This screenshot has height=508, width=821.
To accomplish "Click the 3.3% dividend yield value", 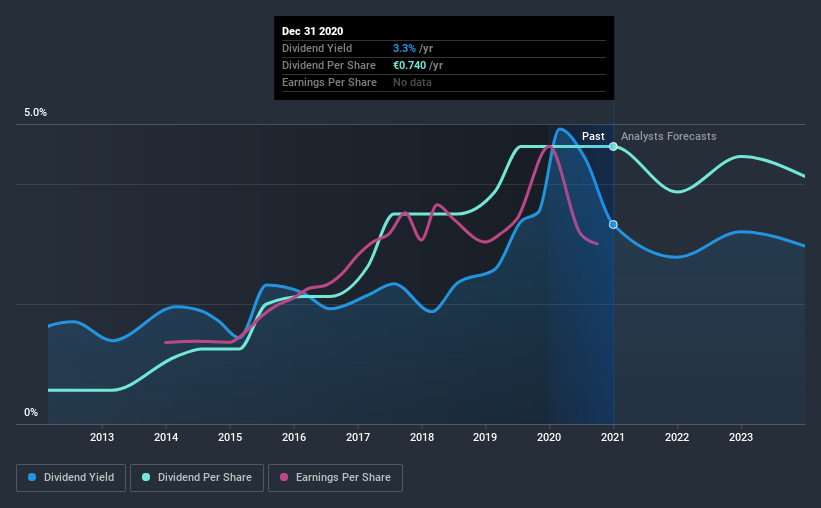I will coord(404,48).
